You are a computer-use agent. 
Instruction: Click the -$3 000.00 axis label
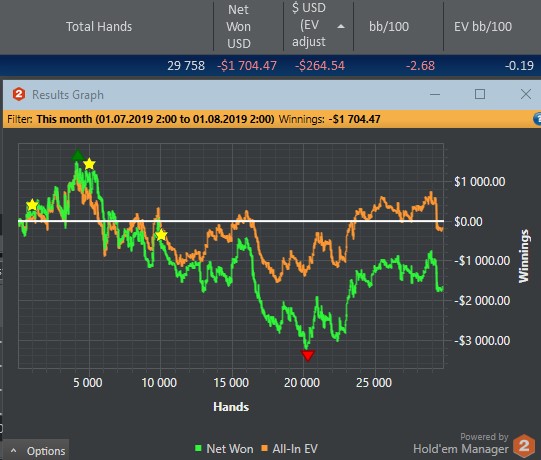482,341
